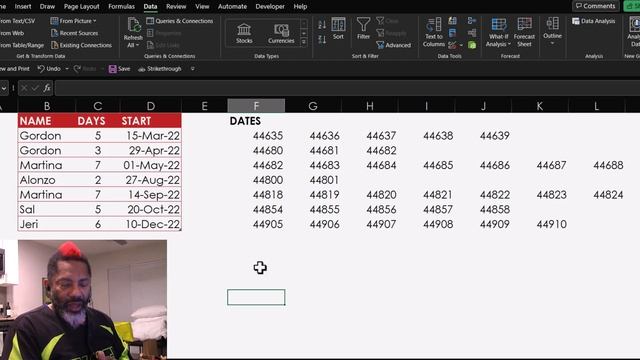Screen dimensions: 640x360
Task: Expand the From Picture dropdown arrow
Action: (95, 21)
